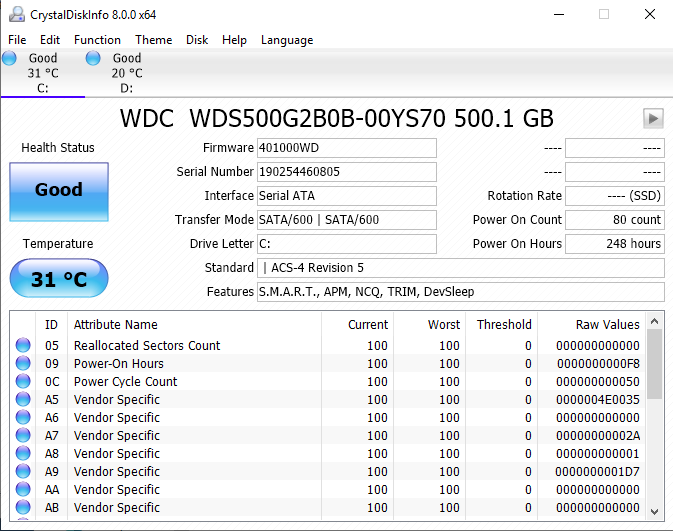Click the Features field listing S.M.A.R.T.

pyautogui.click(x=460, y=292)
